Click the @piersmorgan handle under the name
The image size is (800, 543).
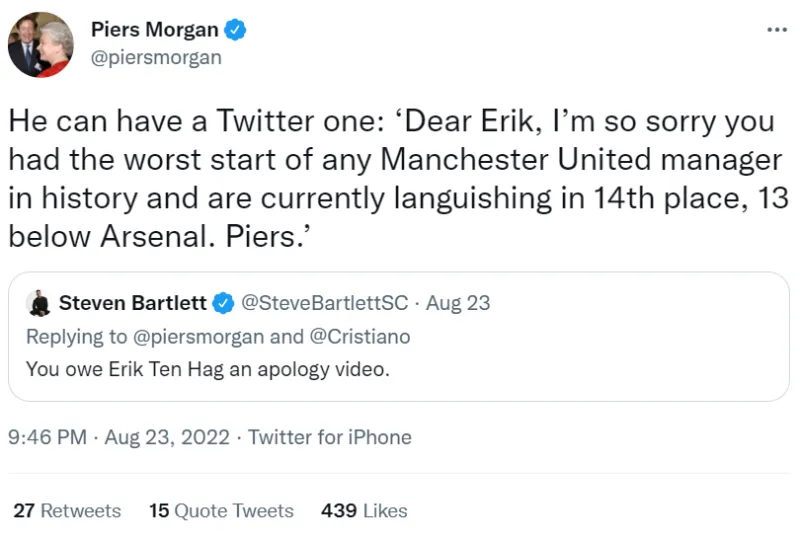[156, 57]
